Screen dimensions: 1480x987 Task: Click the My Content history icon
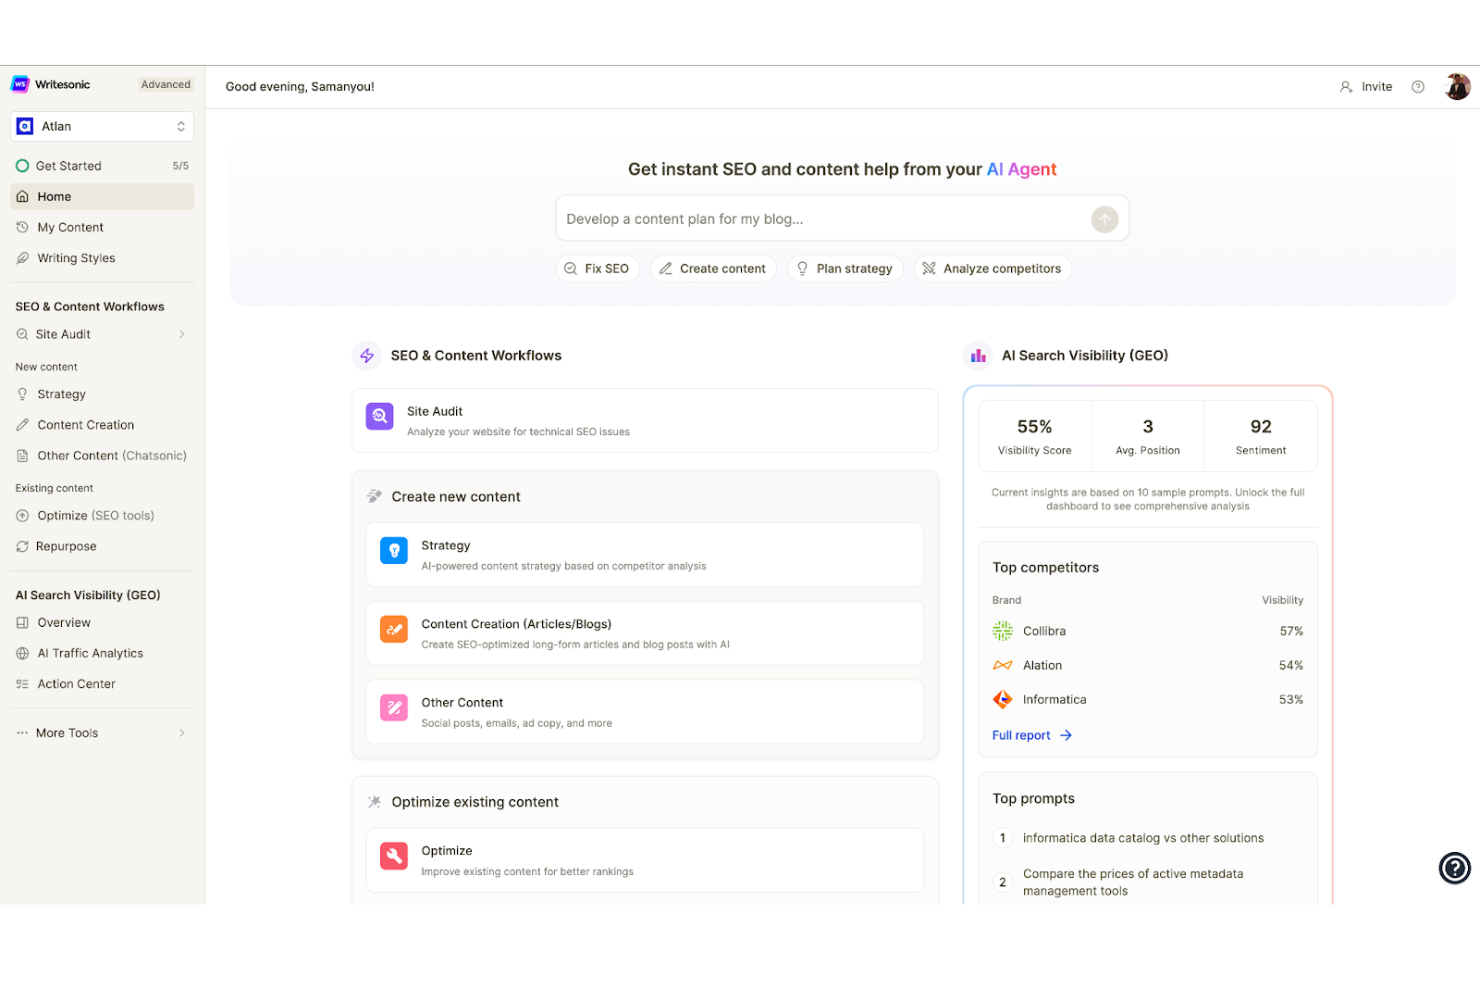click(x=22, y=227)
